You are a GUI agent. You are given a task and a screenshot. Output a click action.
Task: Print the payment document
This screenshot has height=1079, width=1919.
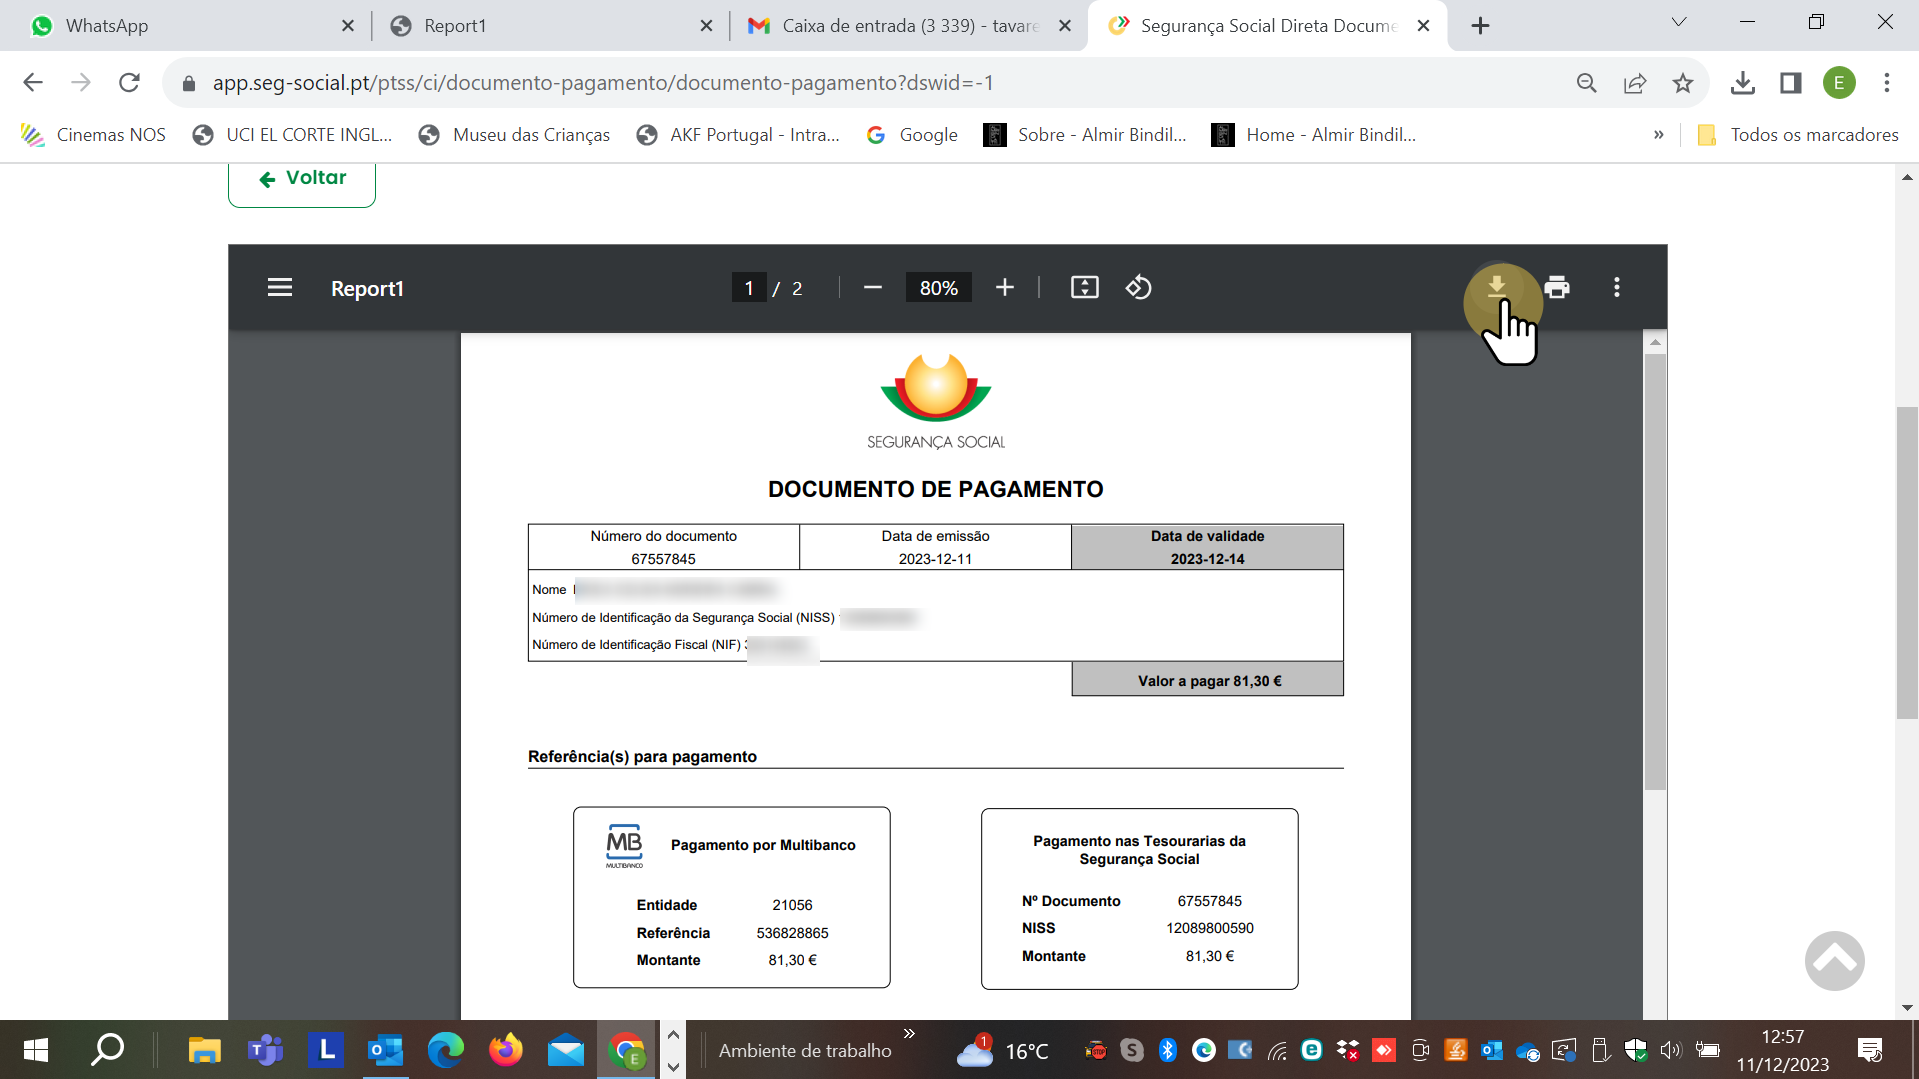1557,288
